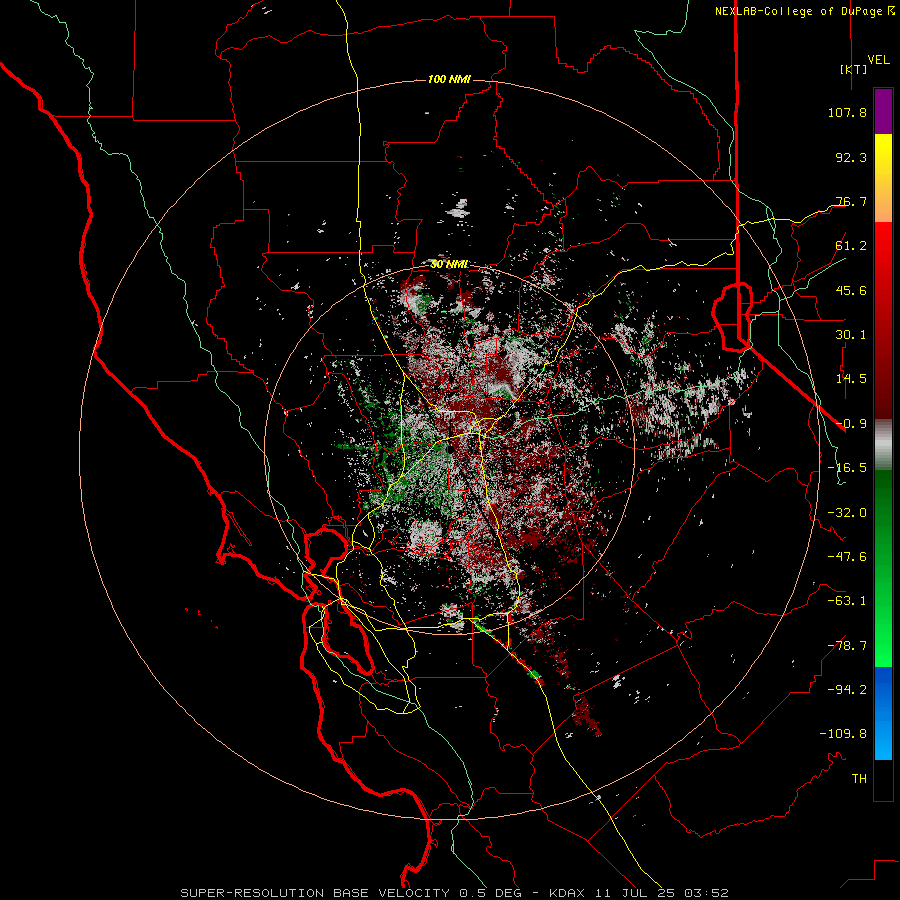Select the -32.0 legend value
Viewport: 900px width, 900px height.
pyautogui.click(x=847, y=513)
